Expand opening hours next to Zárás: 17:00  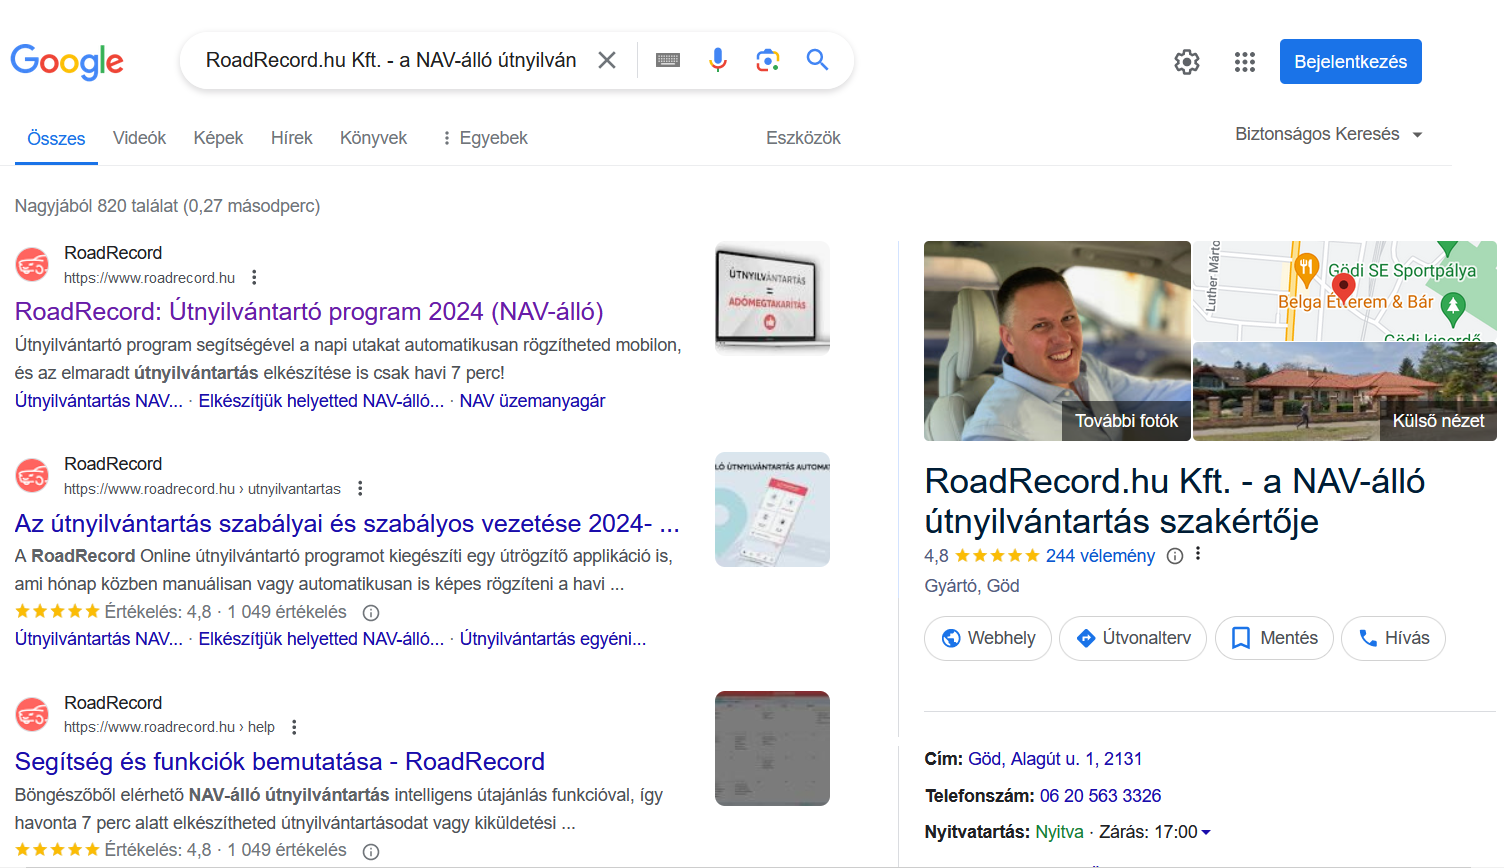tap(1206, 832)
